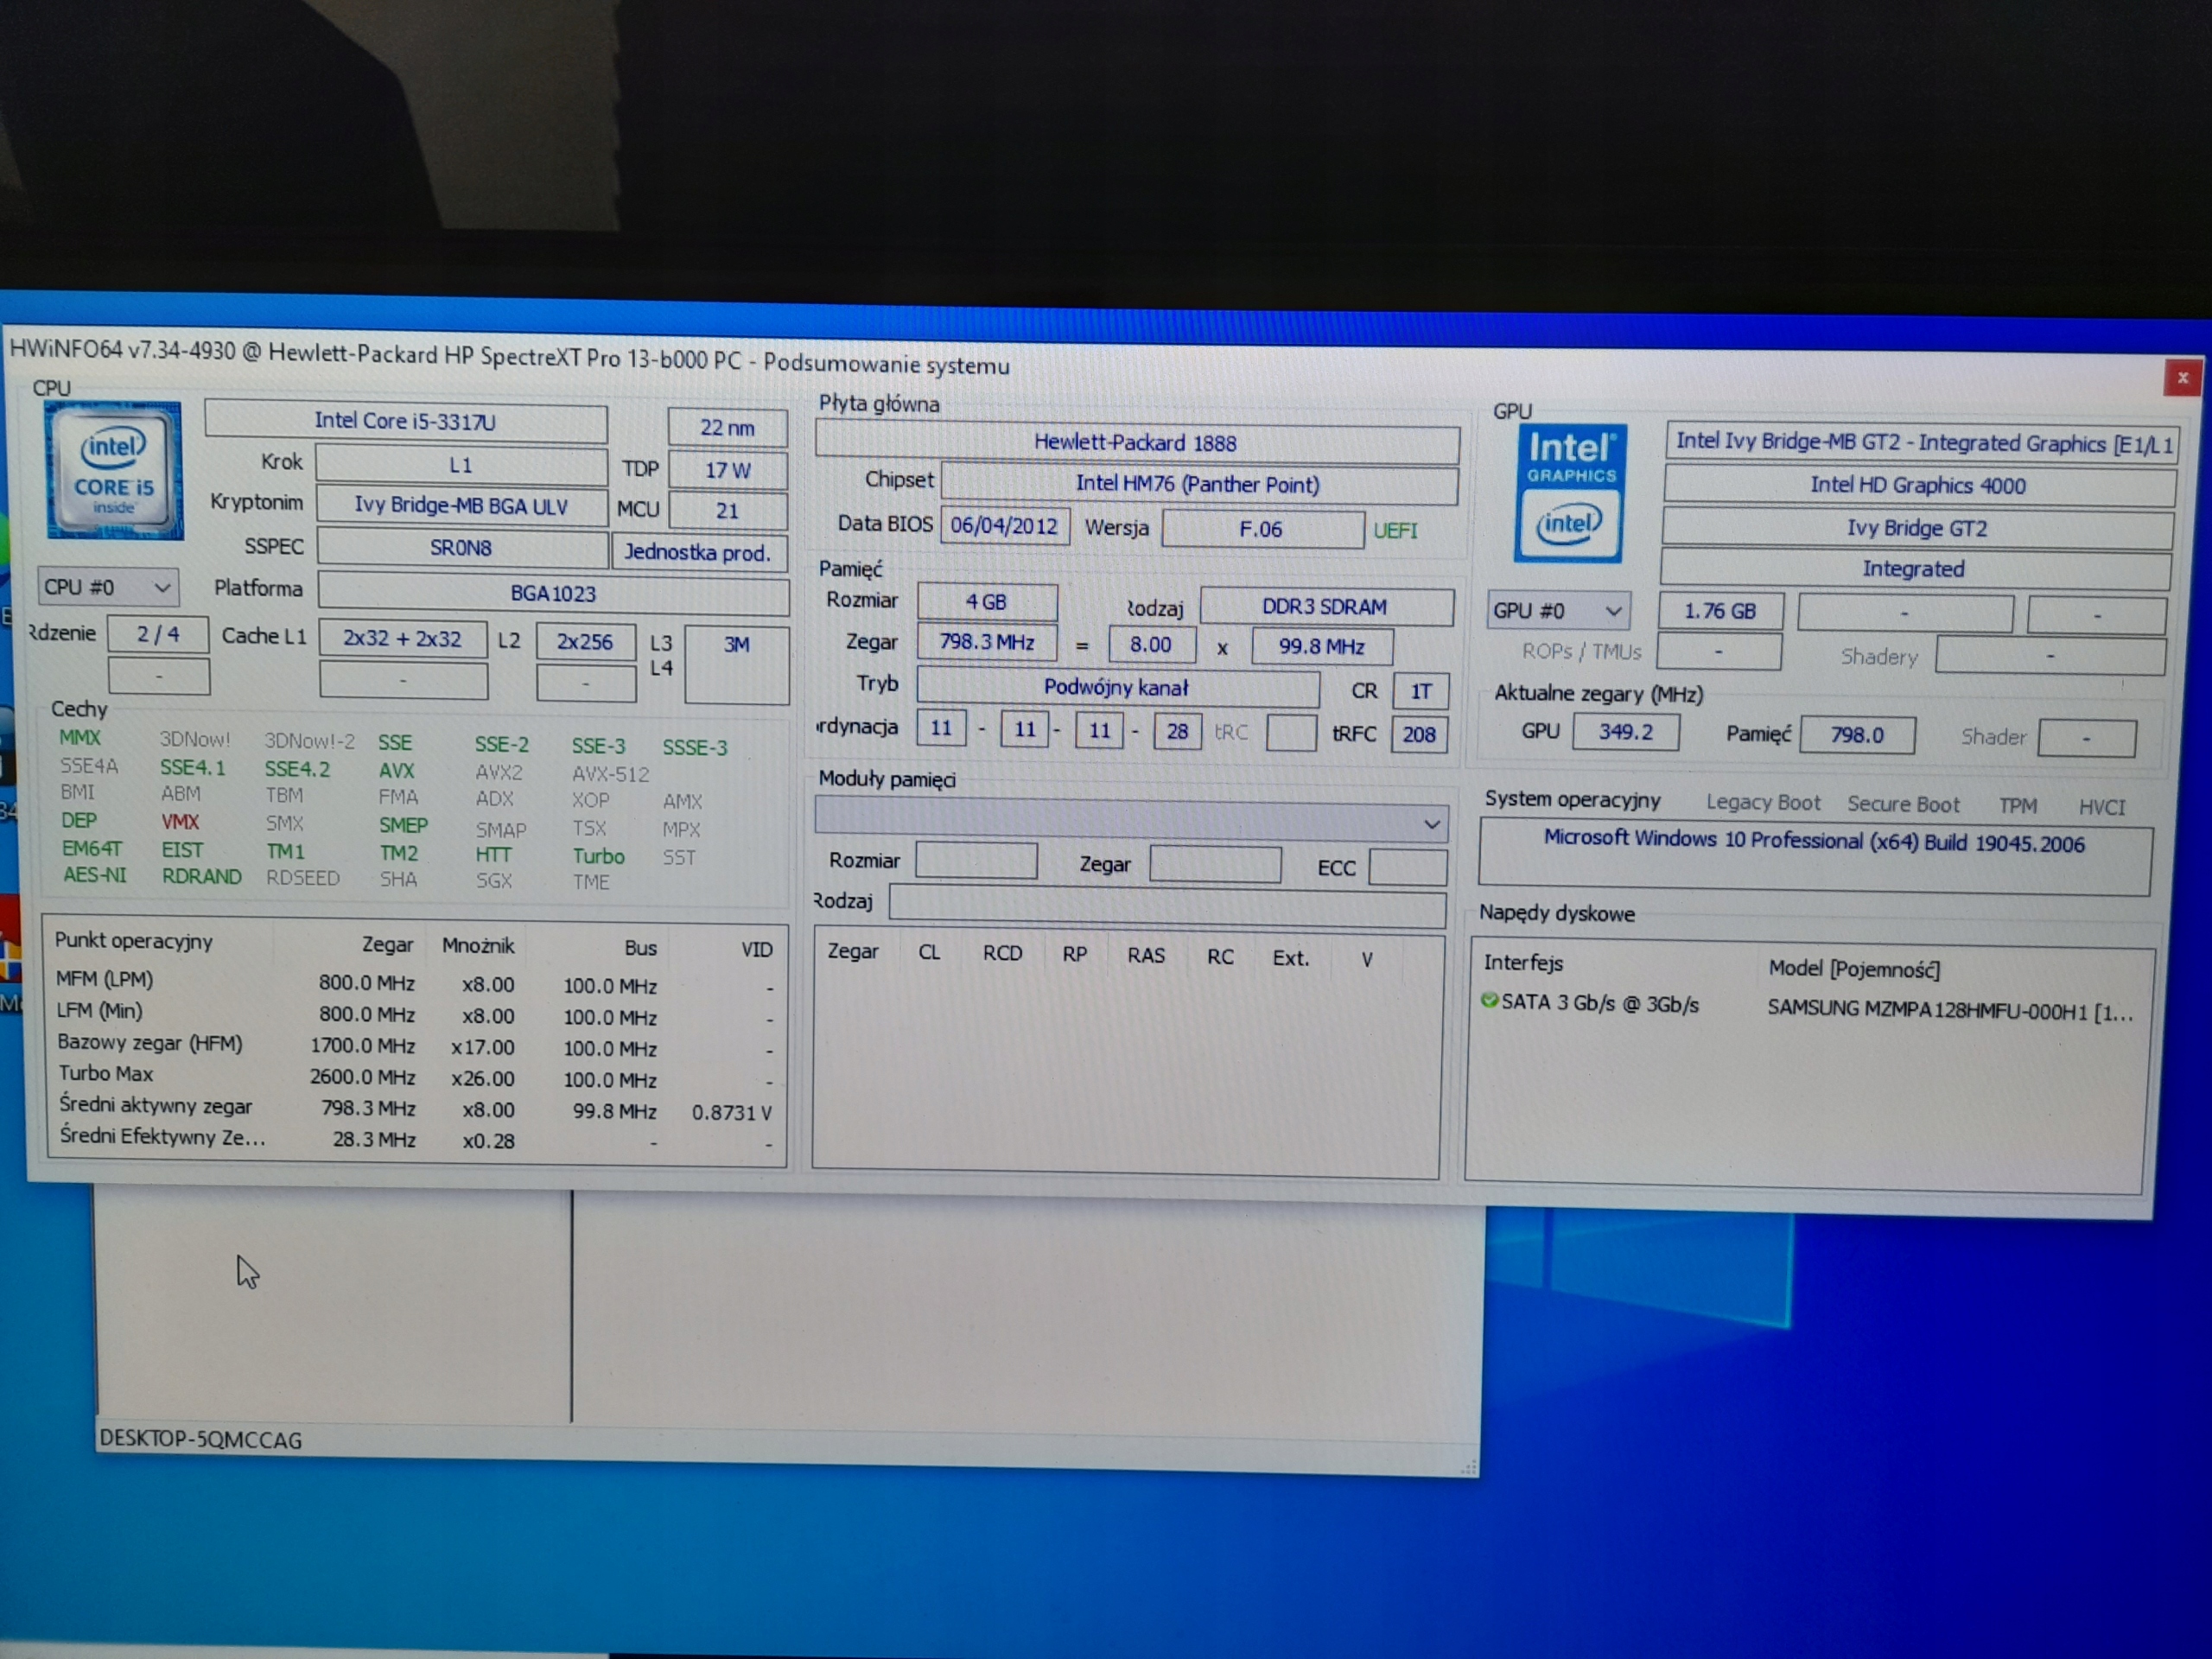Click the TPM indicator label
Viewport: 2212px width, 1659px height.
coord(2017,806)
